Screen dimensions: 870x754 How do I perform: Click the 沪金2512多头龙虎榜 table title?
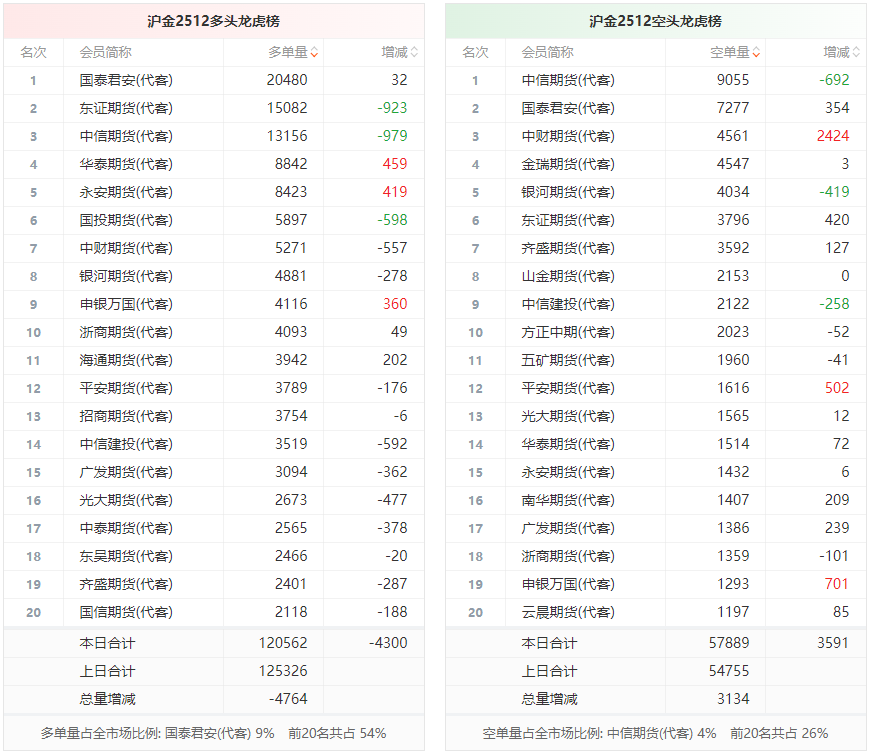(x=214, y=21)
